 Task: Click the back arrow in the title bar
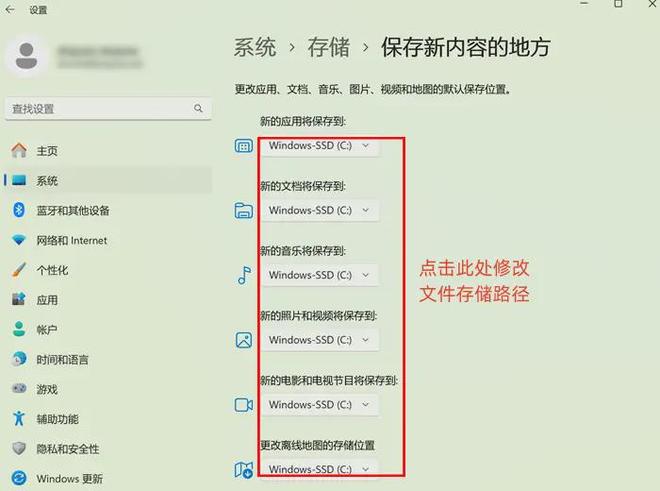(x=12, y=10)
